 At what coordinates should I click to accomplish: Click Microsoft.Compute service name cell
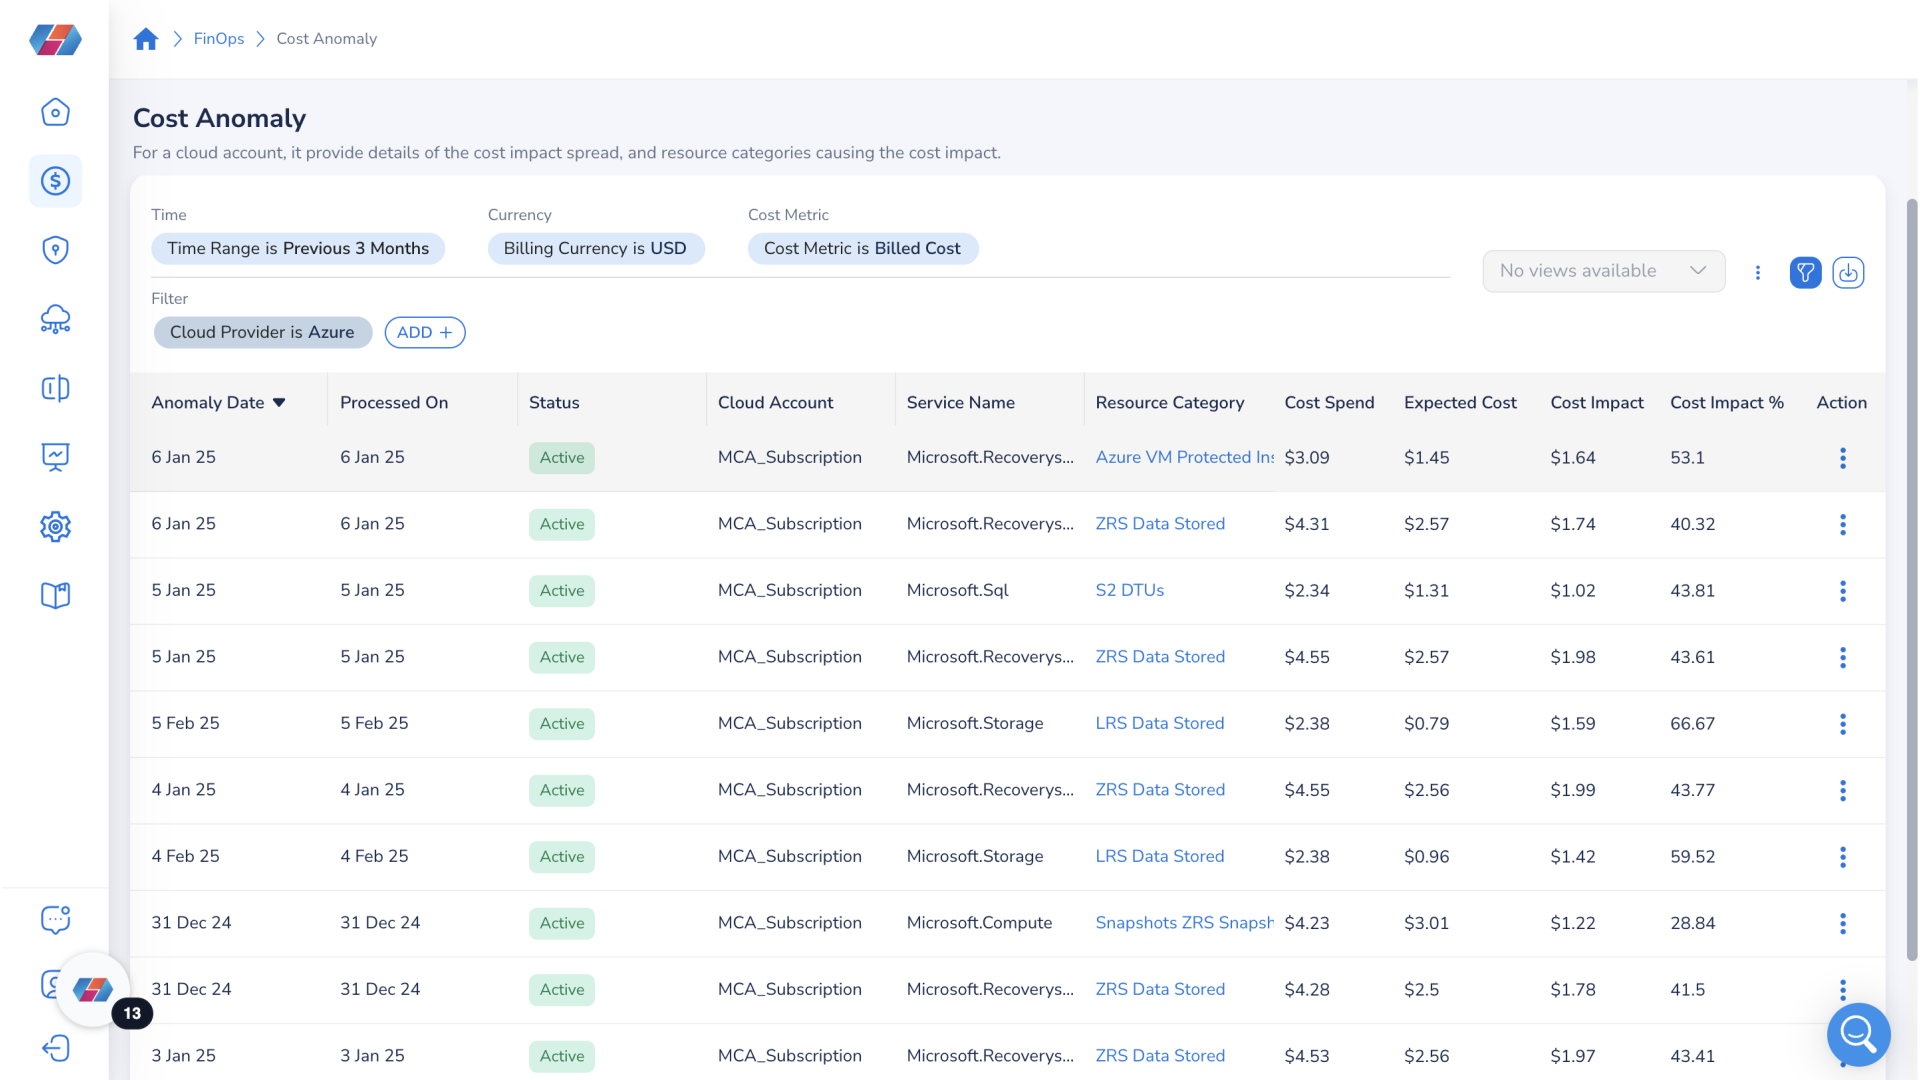(x=979, y=922)
